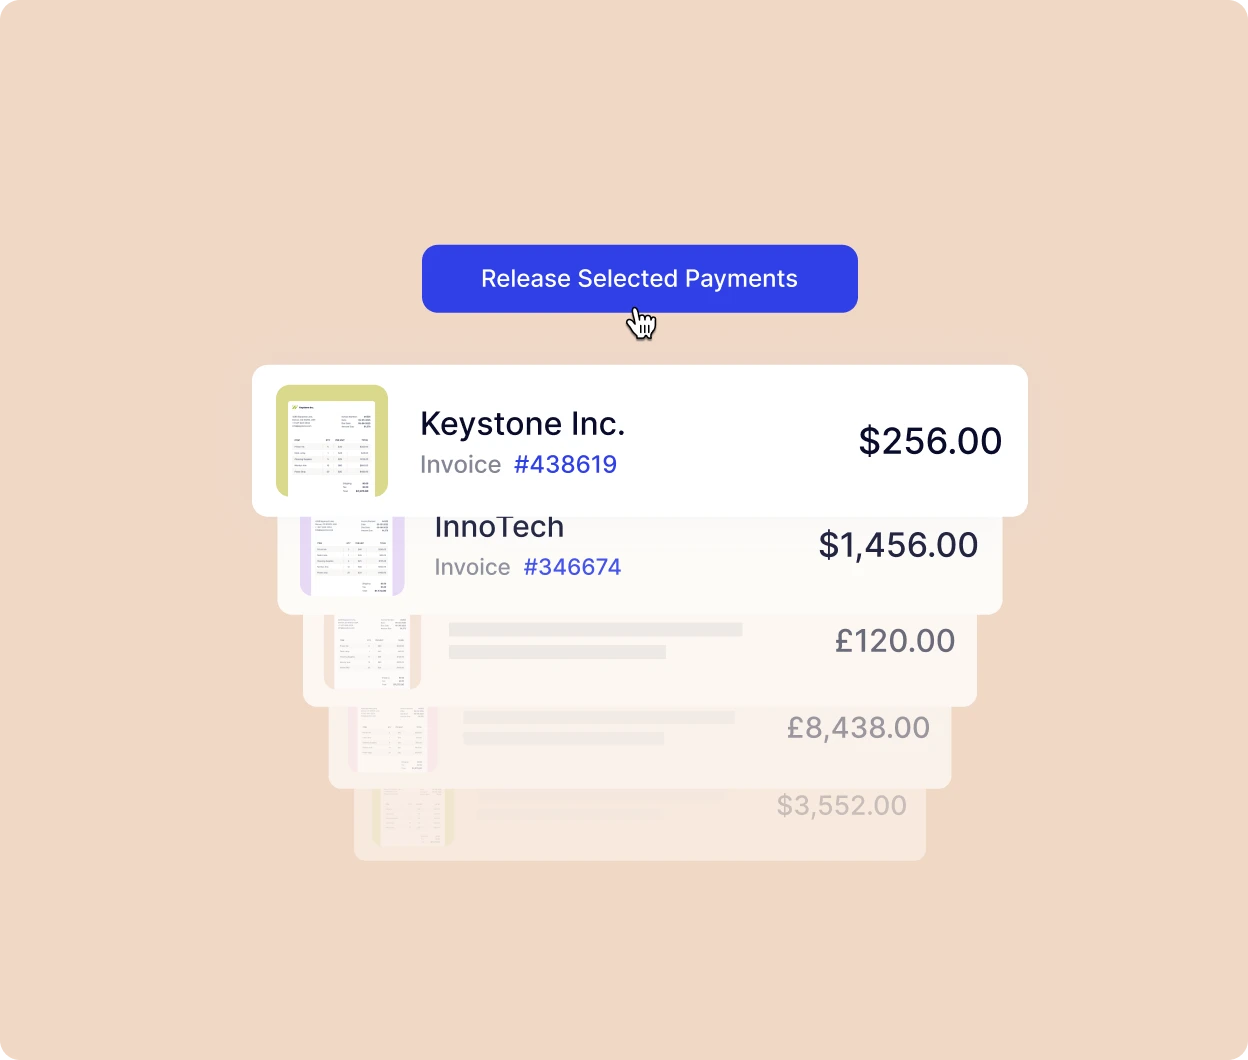The image size is (1248, 1060).
Task: Click the $1,456.00 amount
Action: pyautogui.click(x=898, y=545)
